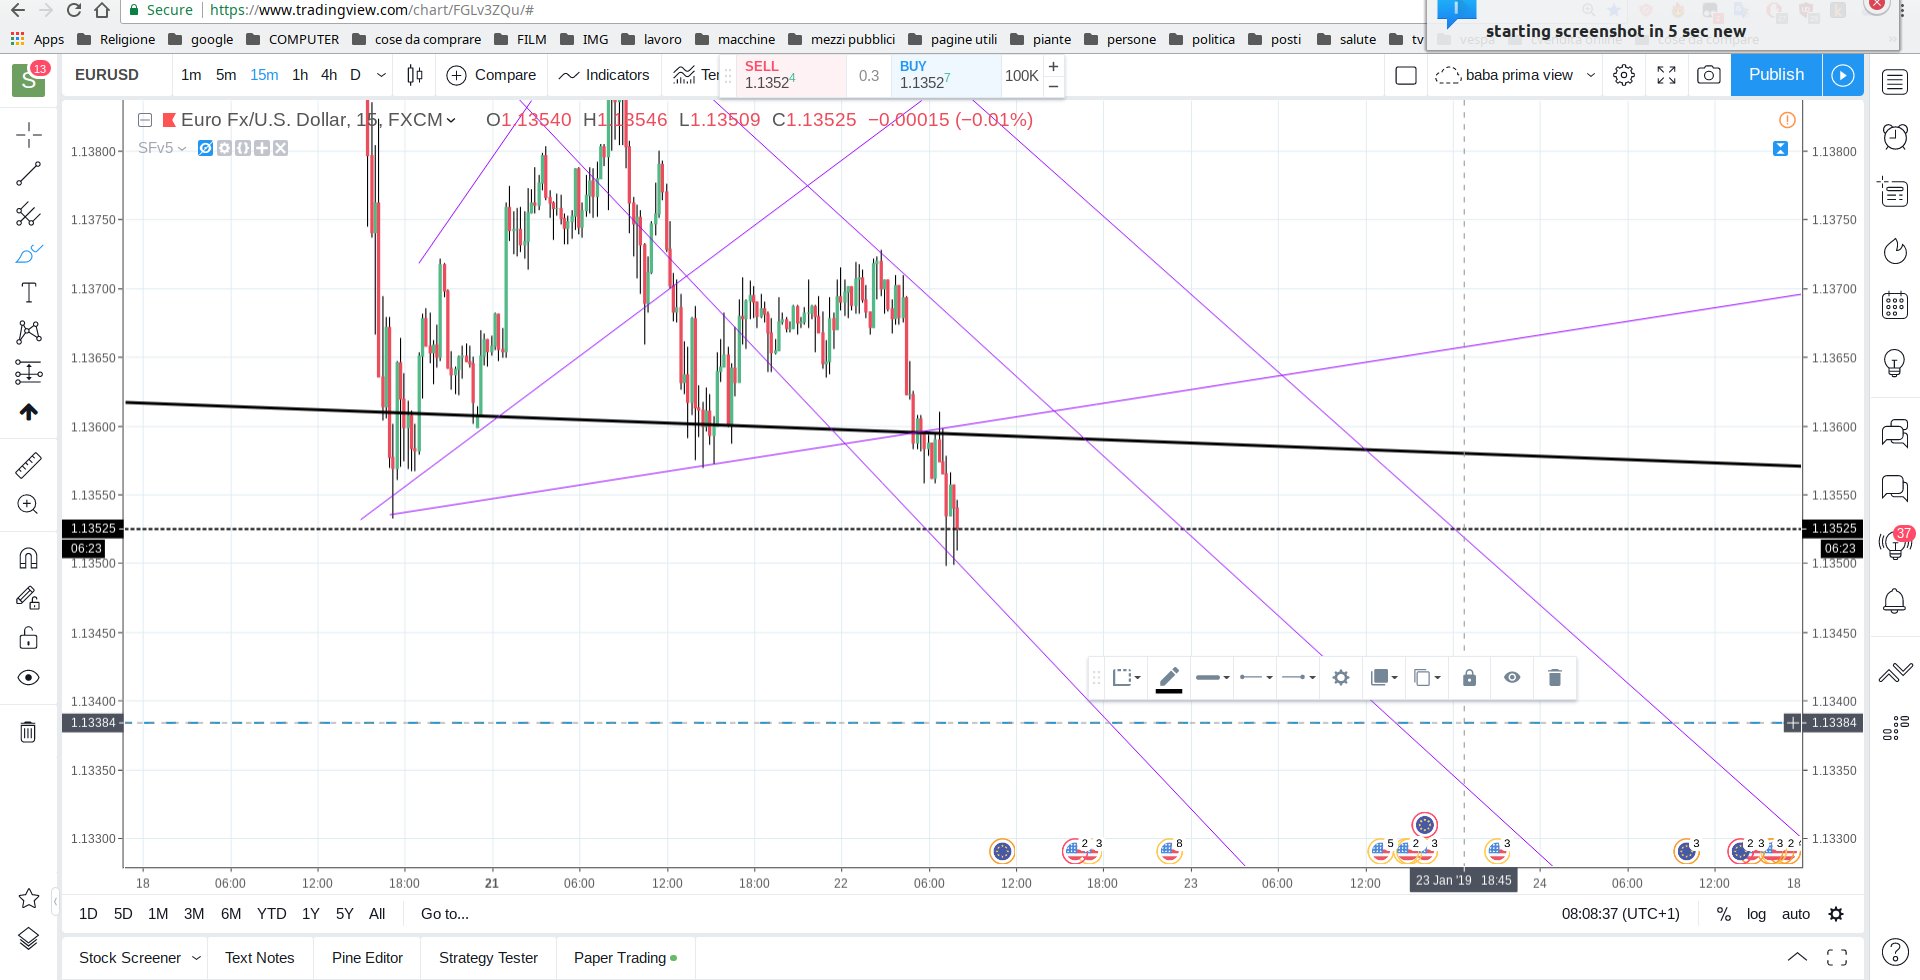The height and width of the screenshot is (980, 1920).
Task: Enter fullscreen mode
Action: point(1667,75)
